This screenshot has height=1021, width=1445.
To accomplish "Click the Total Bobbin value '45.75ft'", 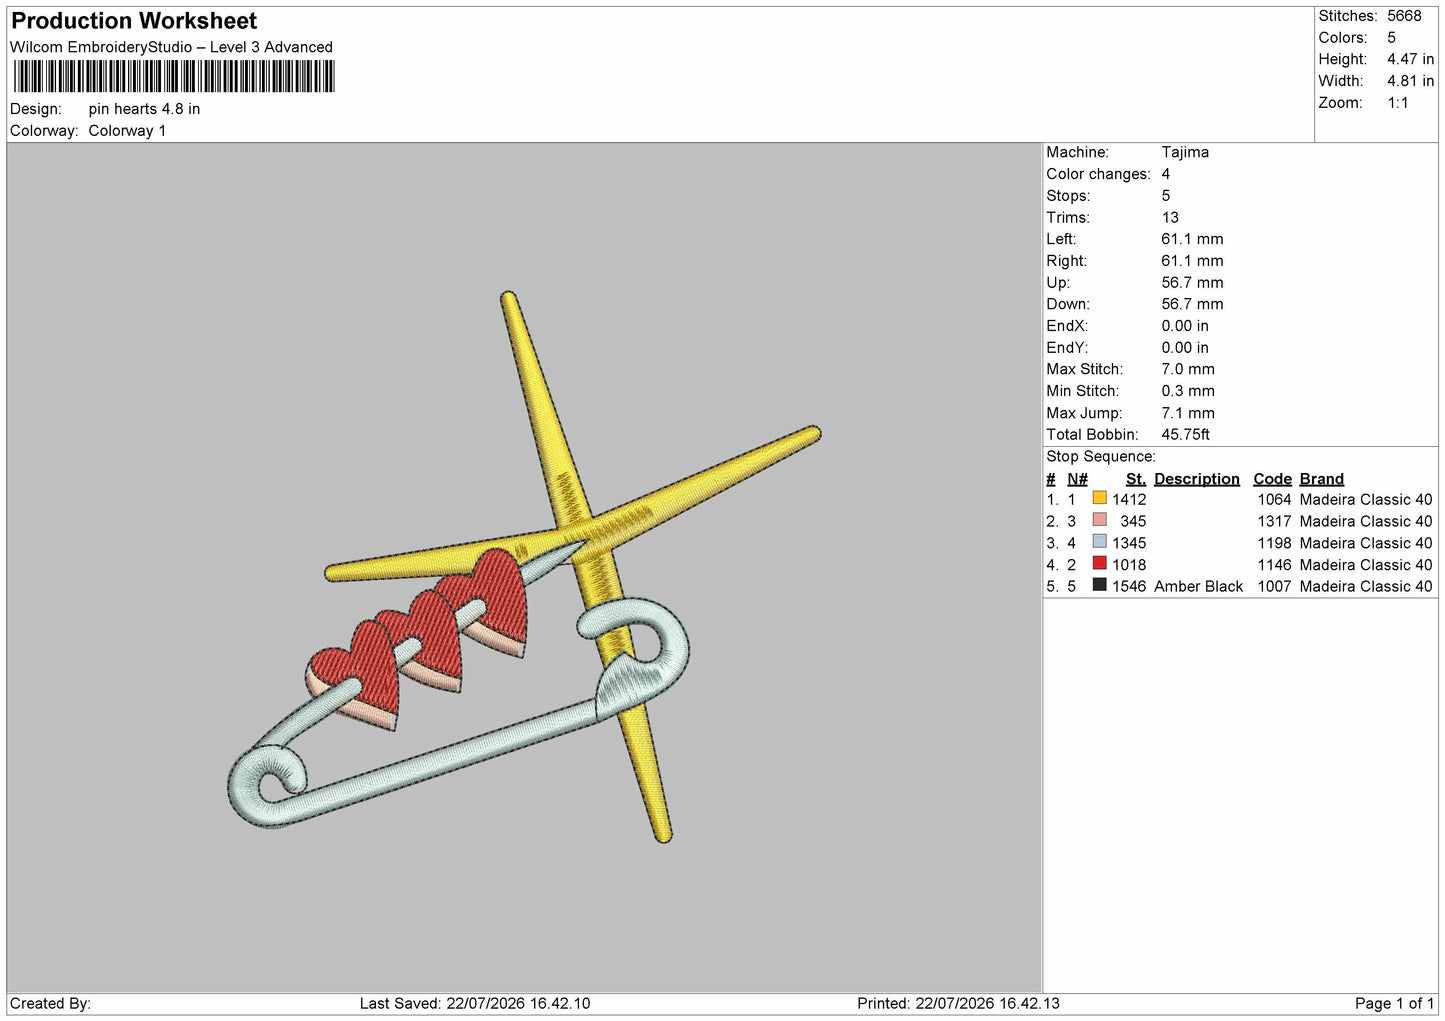I will [1186, 435].
